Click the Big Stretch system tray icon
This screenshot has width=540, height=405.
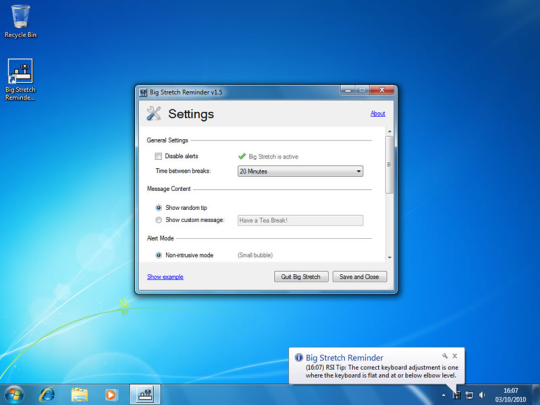pyautogui.click(x=457, y=395)
